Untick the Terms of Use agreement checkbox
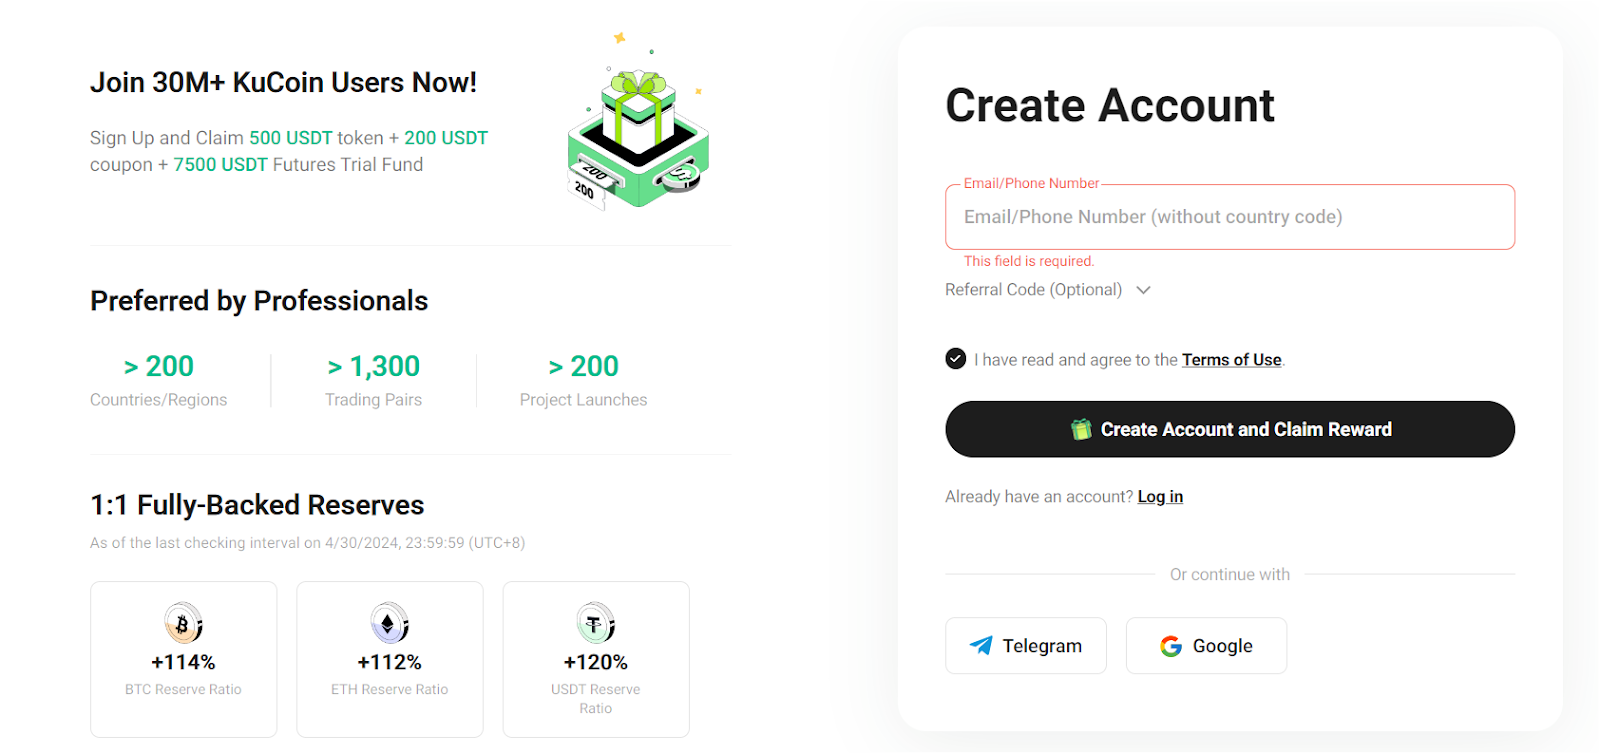 coord(956,359)
